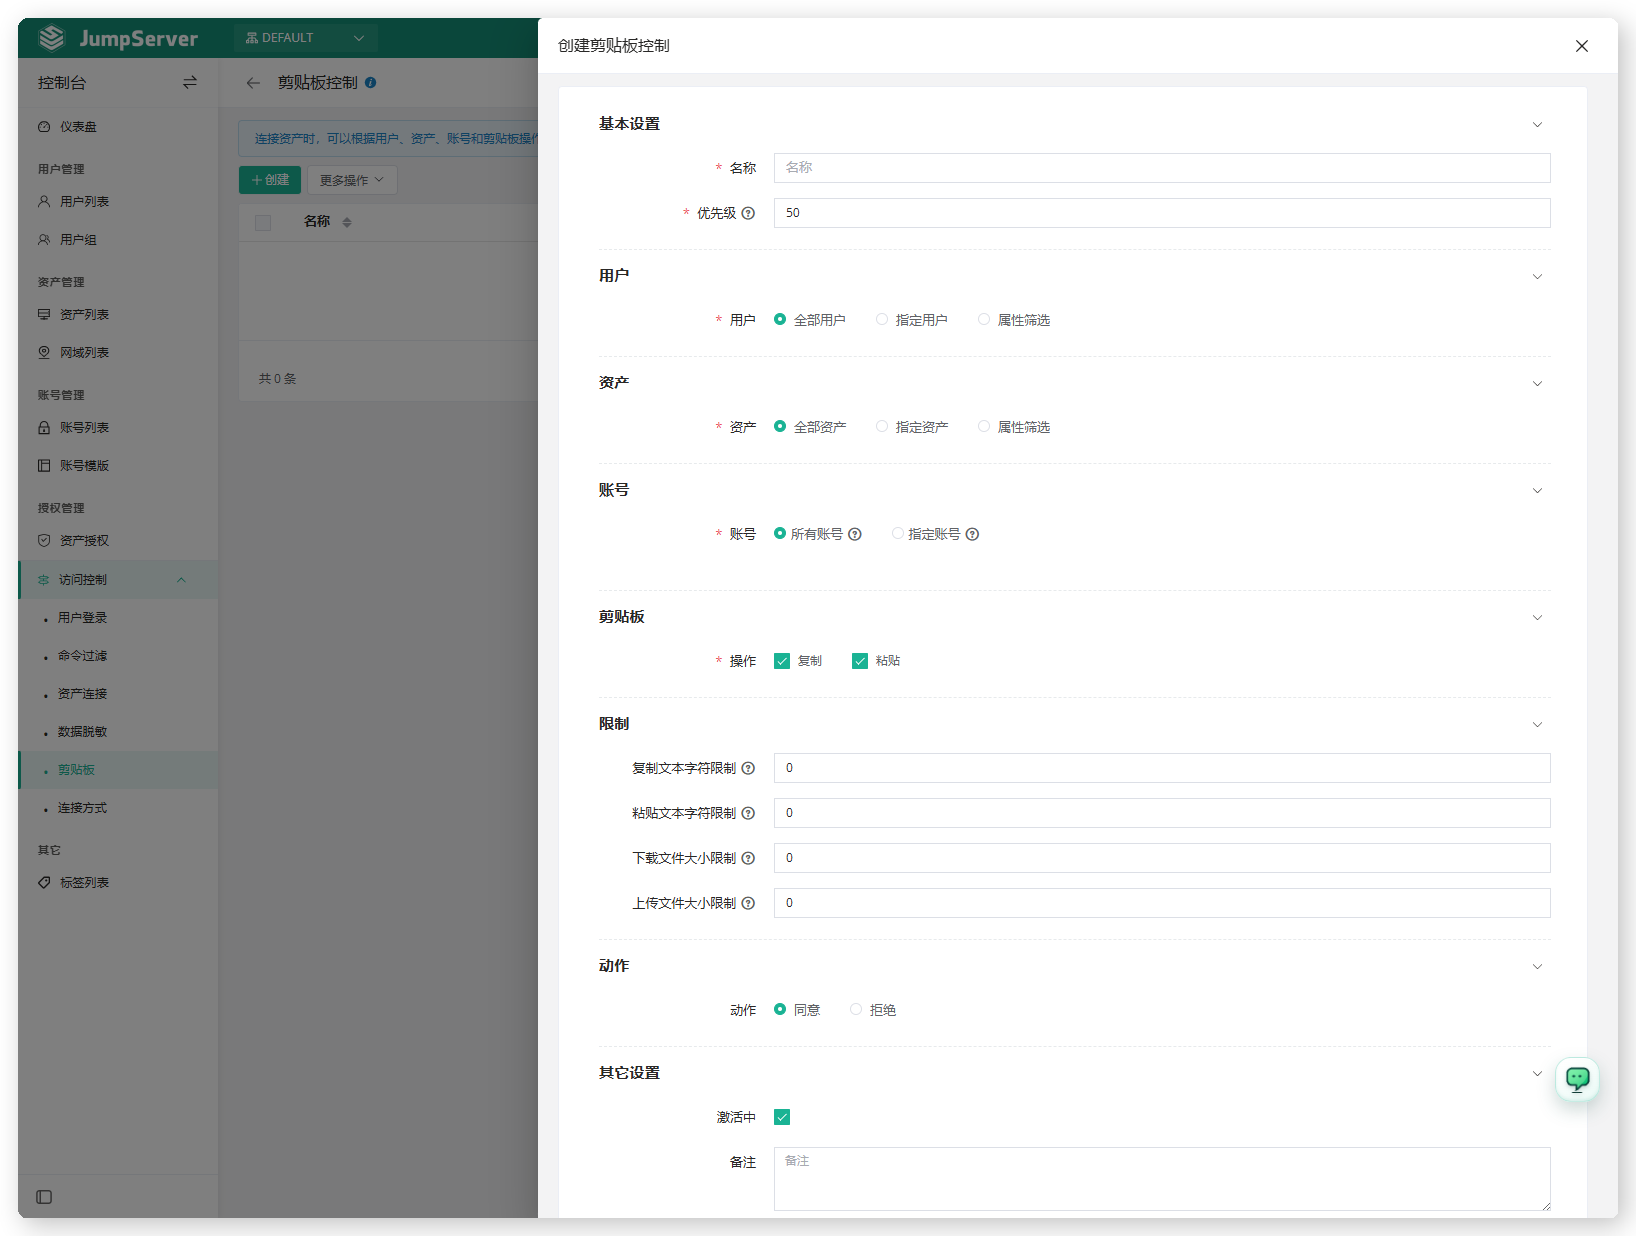Open 标签列表 in the sidebar
Screen dimensions: 1636x1236
(118, 883)
